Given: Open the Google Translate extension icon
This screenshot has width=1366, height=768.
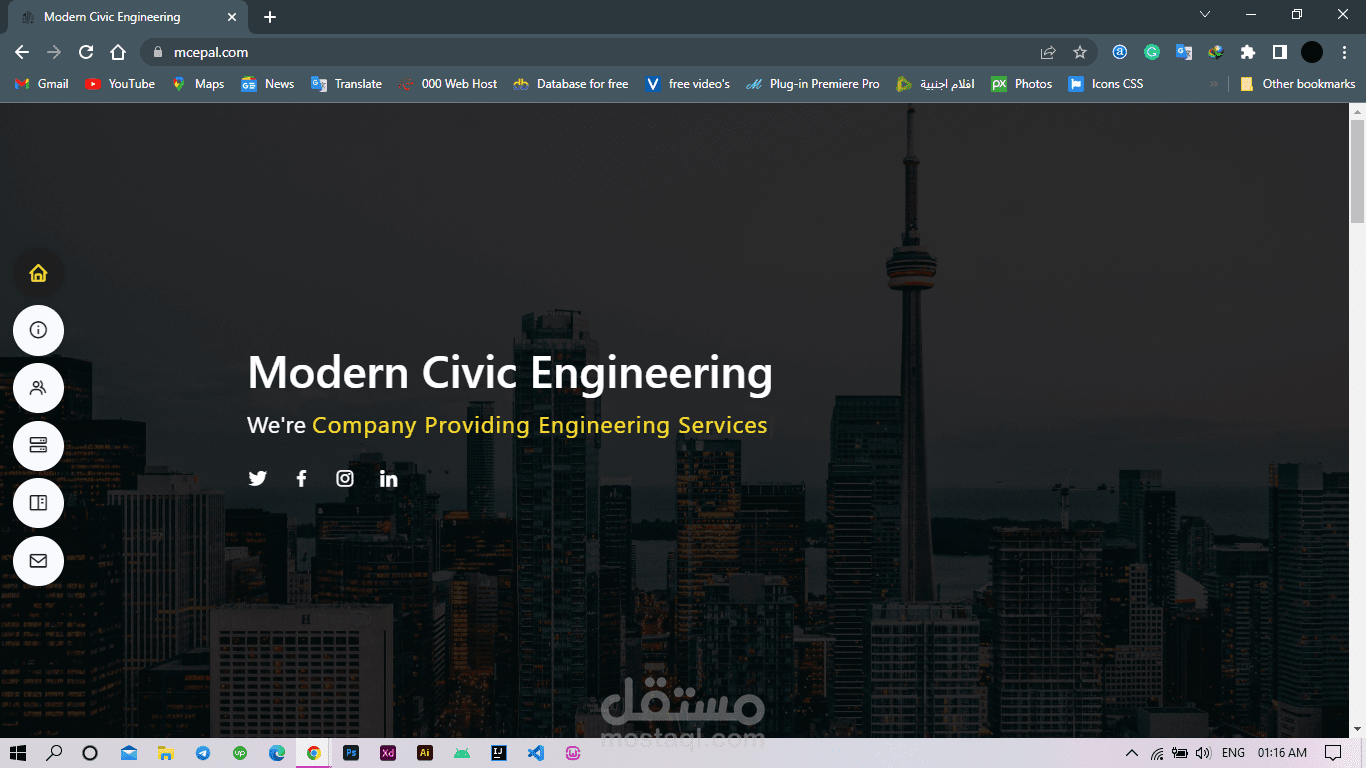Looking at the screenshot, I should pyautogui.click(x=1184, y=52).
